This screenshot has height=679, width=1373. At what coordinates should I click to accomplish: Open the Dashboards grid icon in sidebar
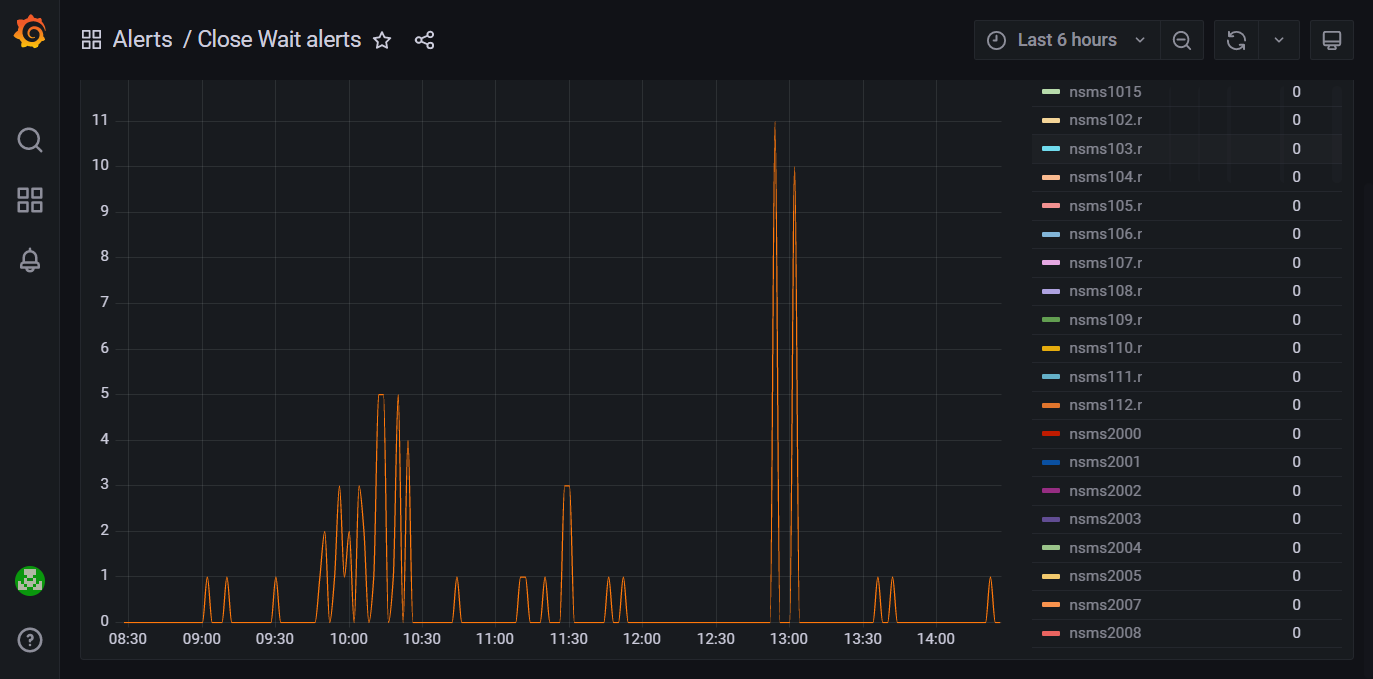click(x=30, y=200)
